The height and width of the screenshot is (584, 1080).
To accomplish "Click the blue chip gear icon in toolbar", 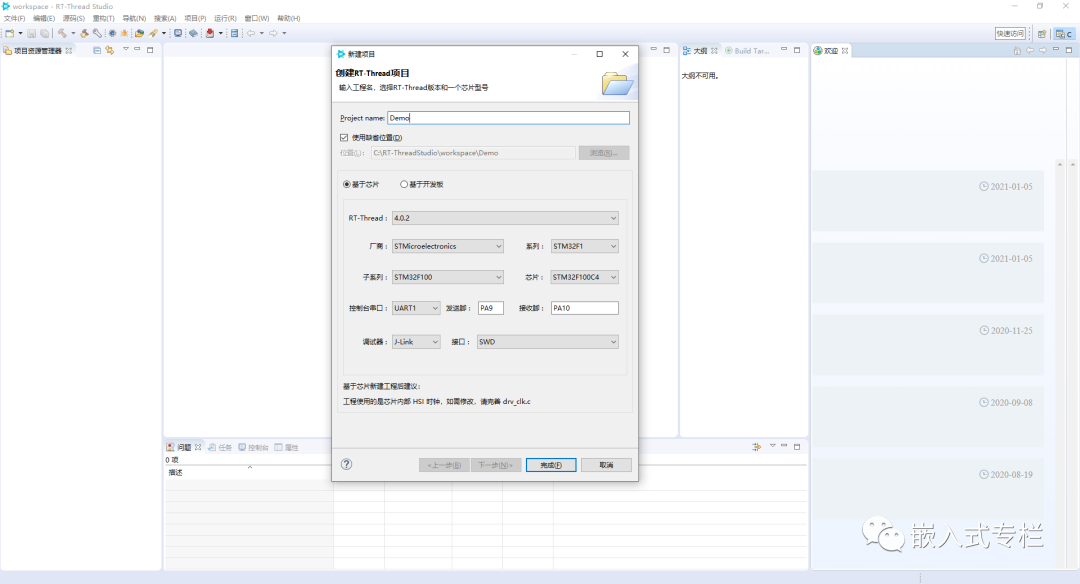I will click(x=112, y=33).
